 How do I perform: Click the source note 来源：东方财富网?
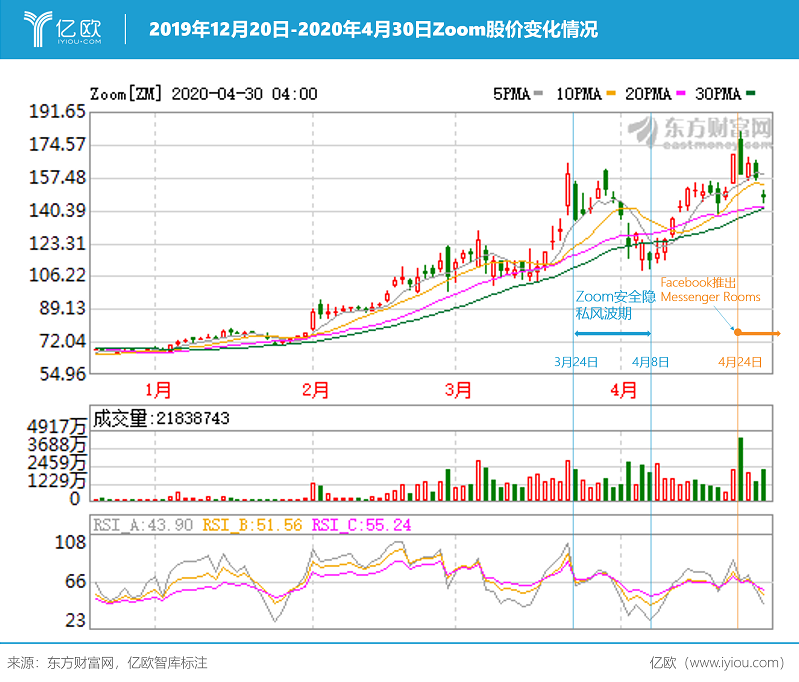(60, 663)
